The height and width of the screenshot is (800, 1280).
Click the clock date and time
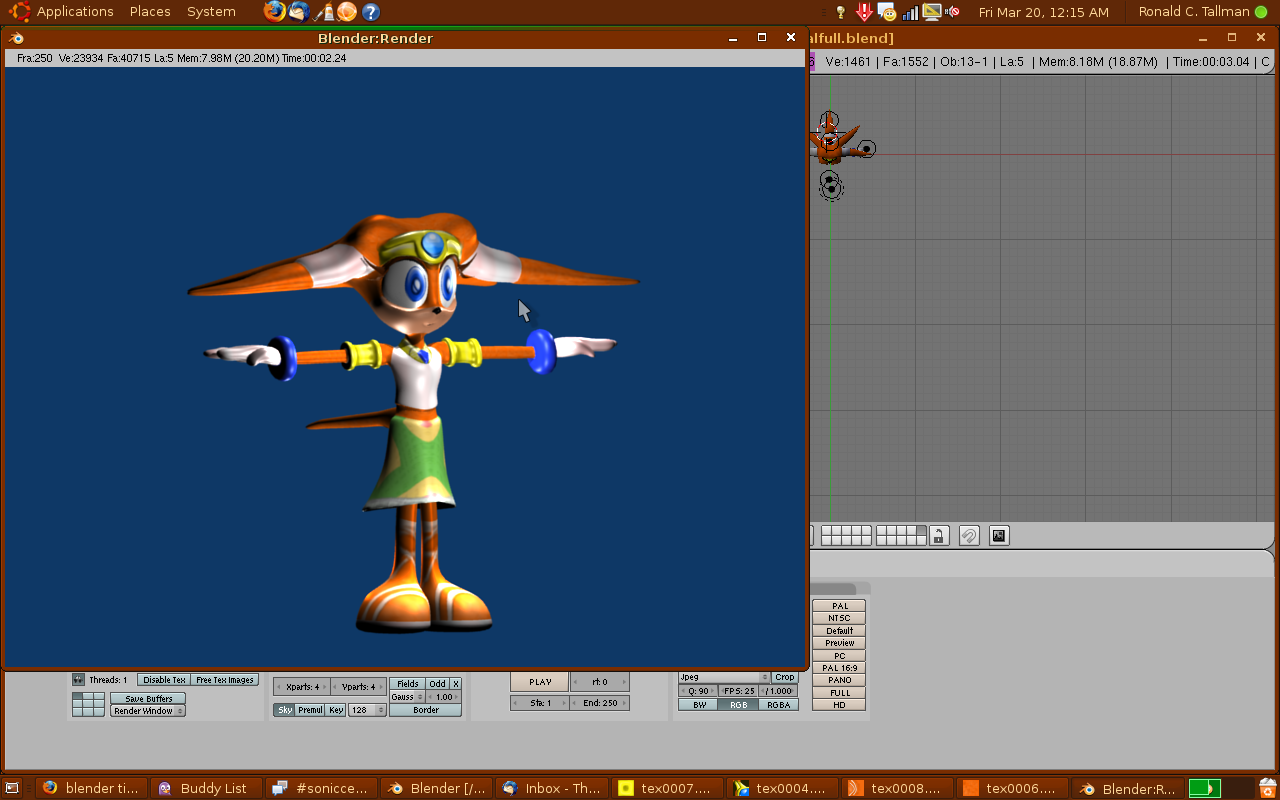click(x=1043, y=12)
